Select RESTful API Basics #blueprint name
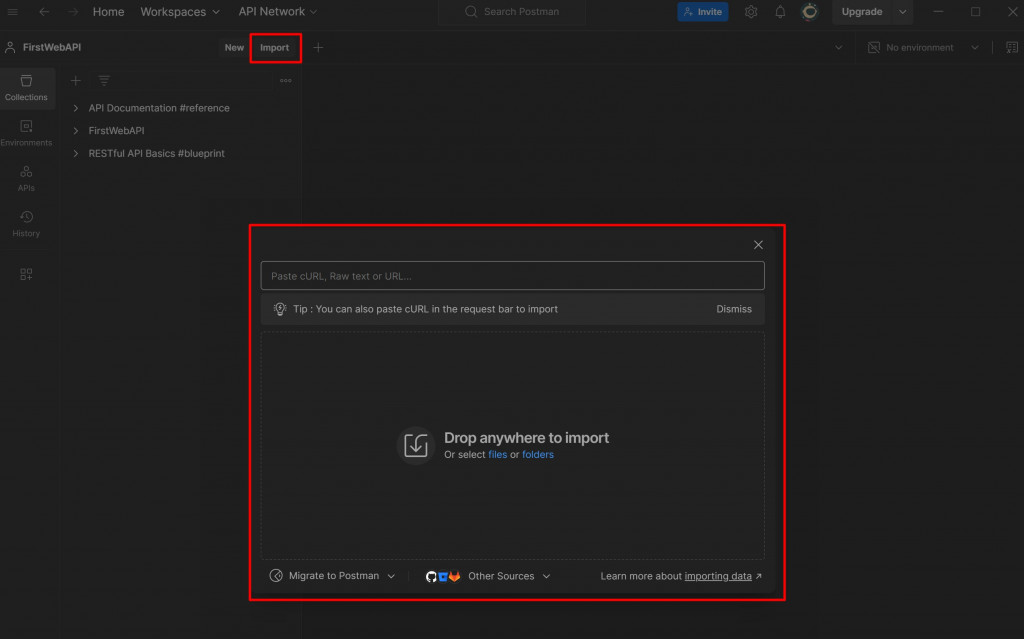The width and height of the screenshot is (1024, 639). coord(156,154)
